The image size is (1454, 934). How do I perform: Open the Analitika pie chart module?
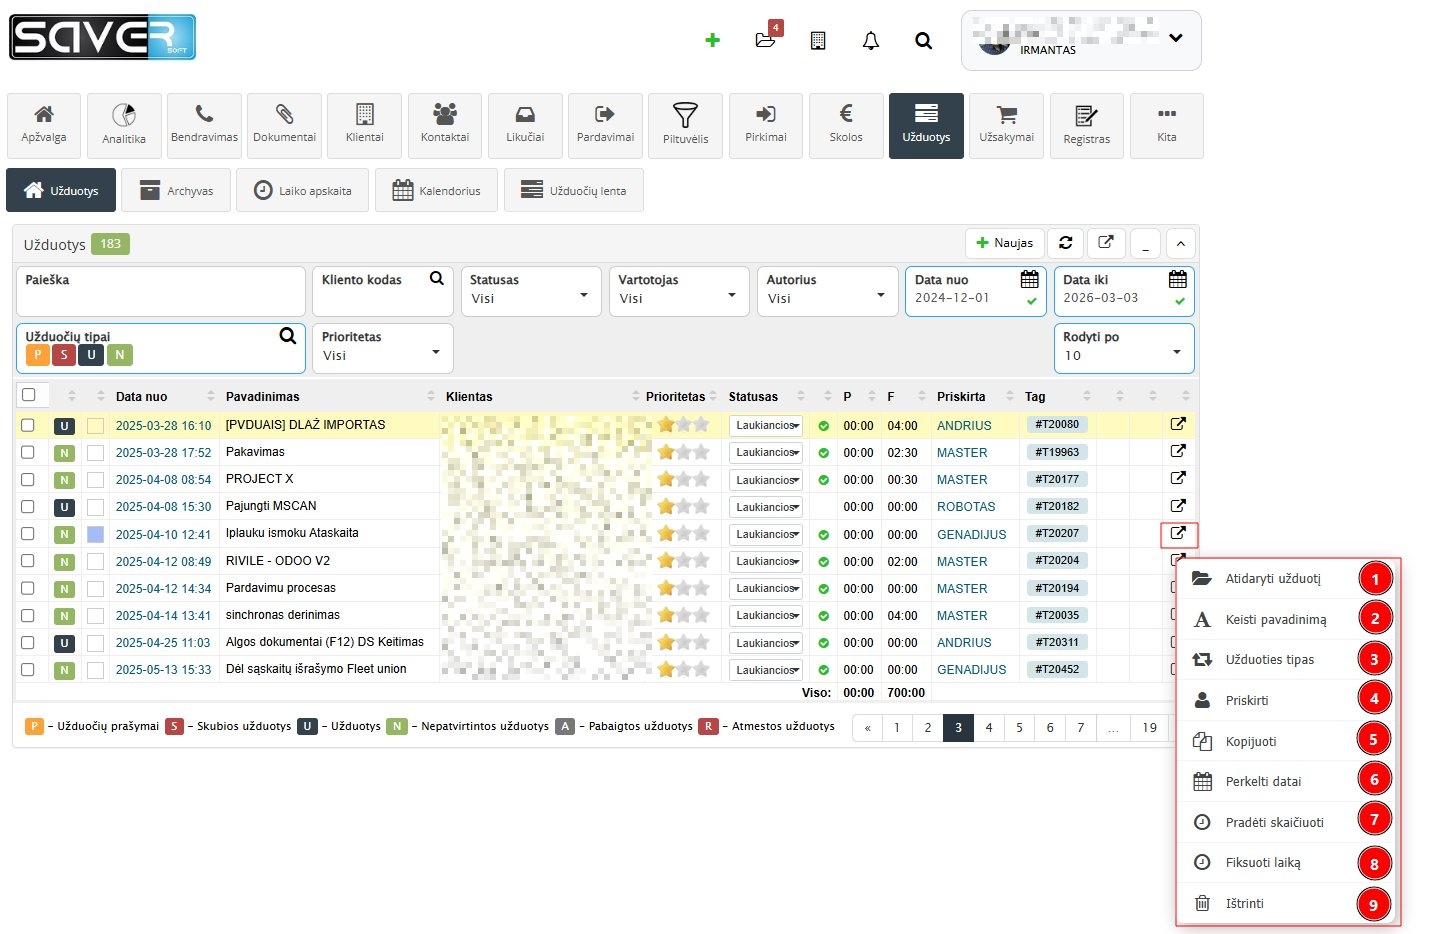click(124, 125)
